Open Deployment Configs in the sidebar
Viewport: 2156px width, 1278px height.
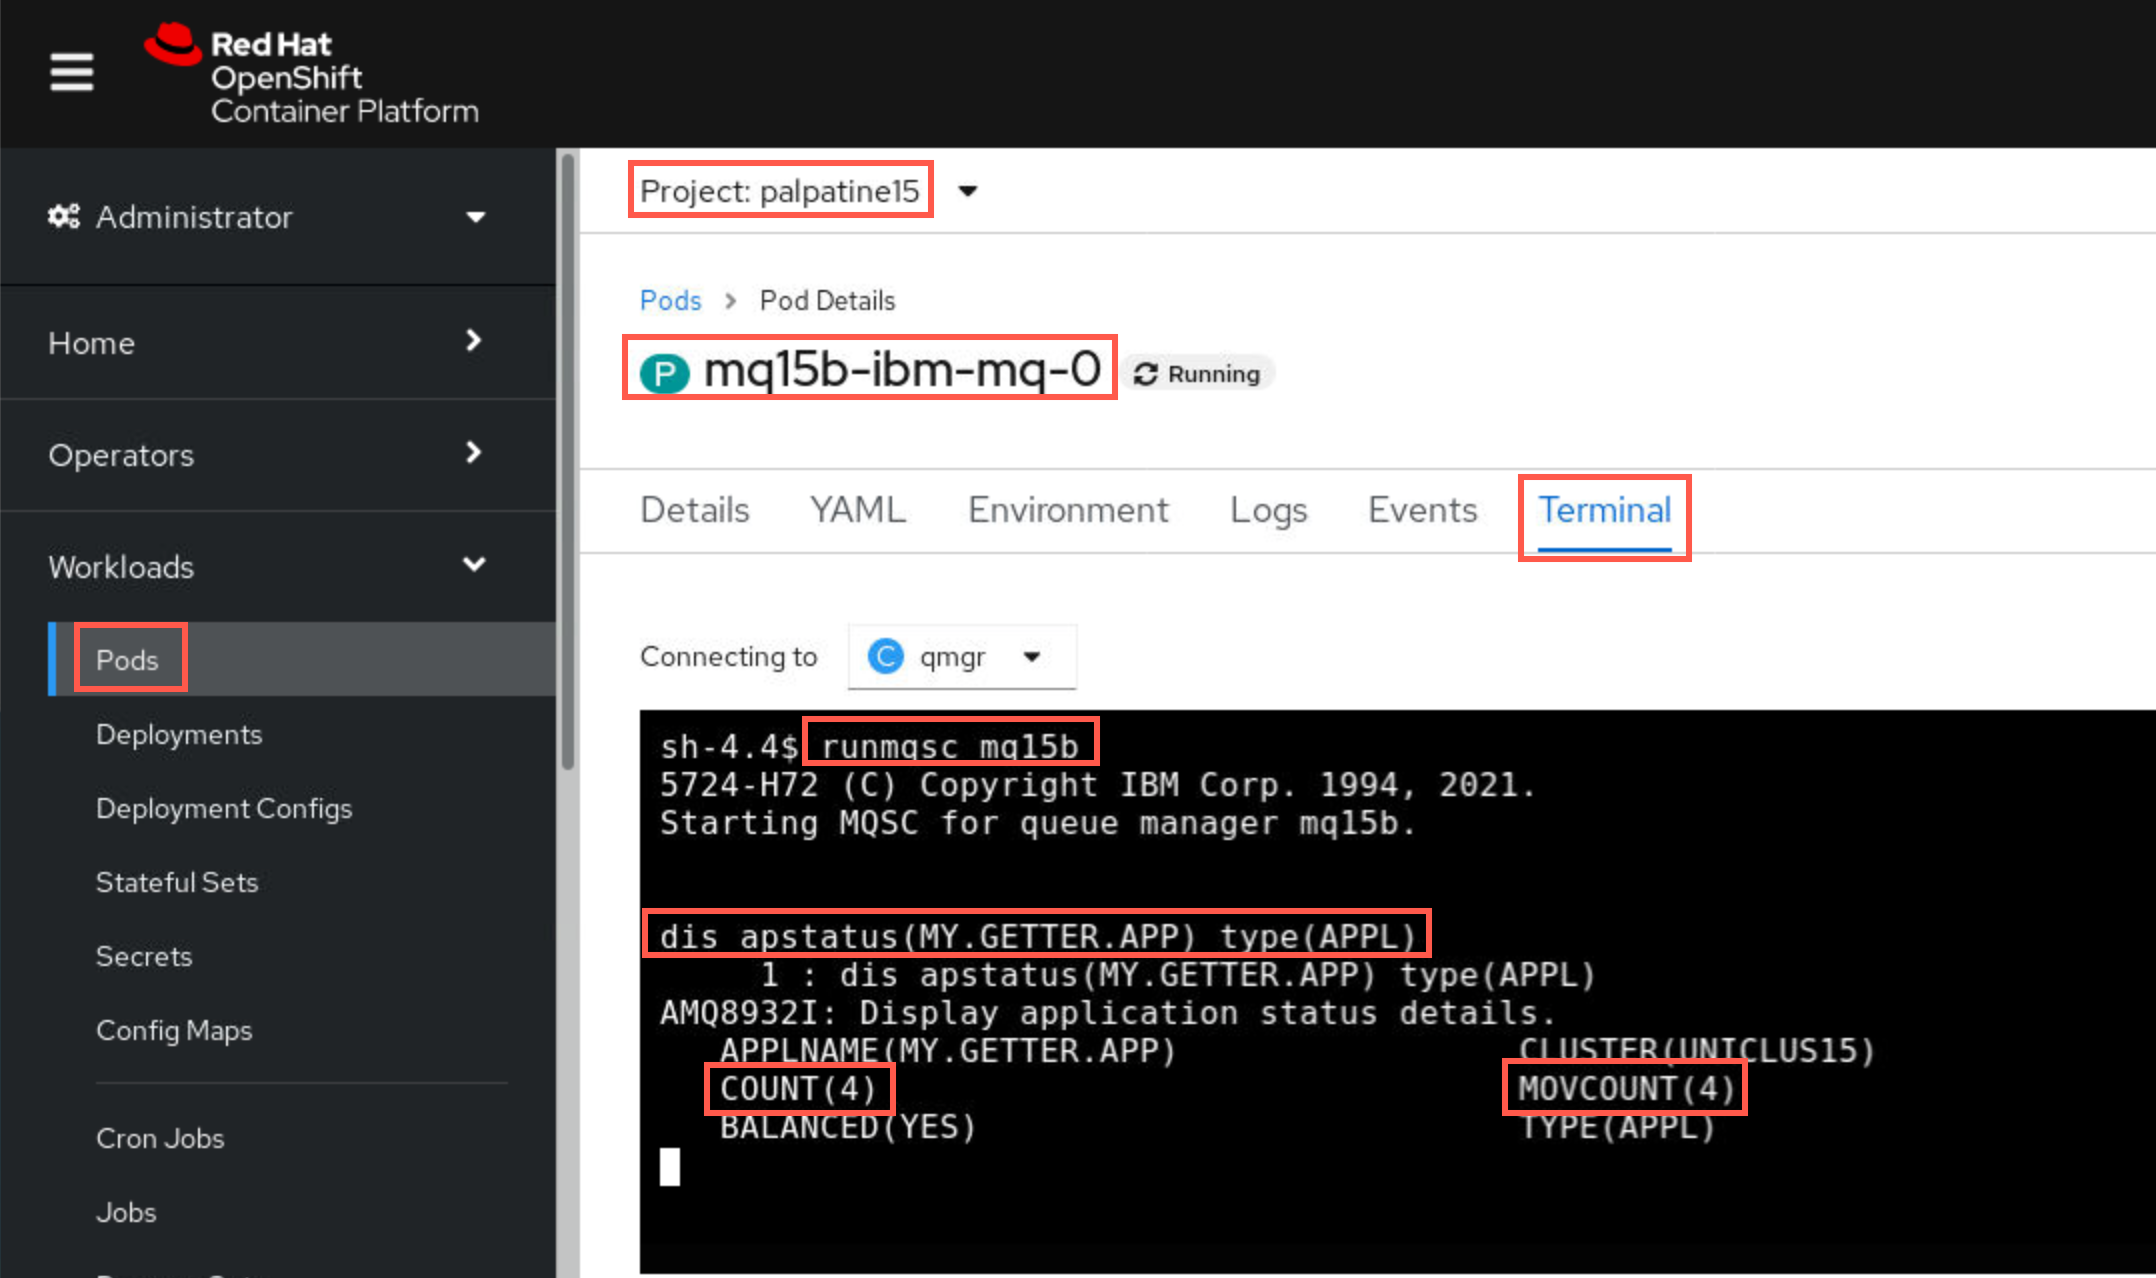pos(224,808)
